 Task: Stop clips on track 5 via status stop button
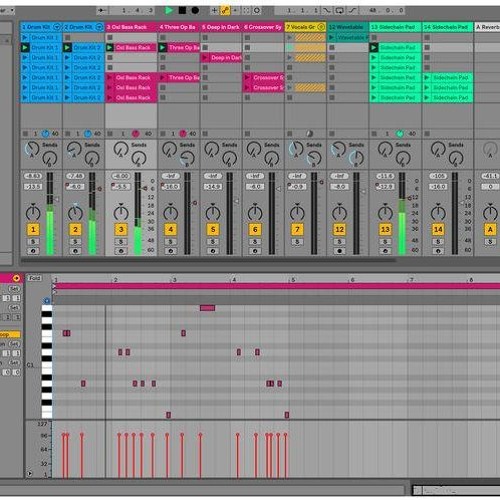click(205, 134)
